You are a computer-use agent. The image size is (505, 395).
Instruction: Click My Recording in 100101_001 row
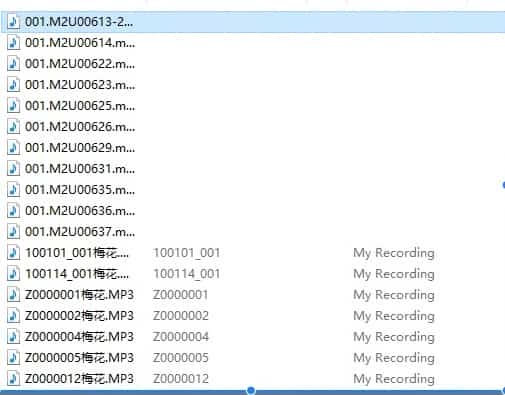point(394,254)
